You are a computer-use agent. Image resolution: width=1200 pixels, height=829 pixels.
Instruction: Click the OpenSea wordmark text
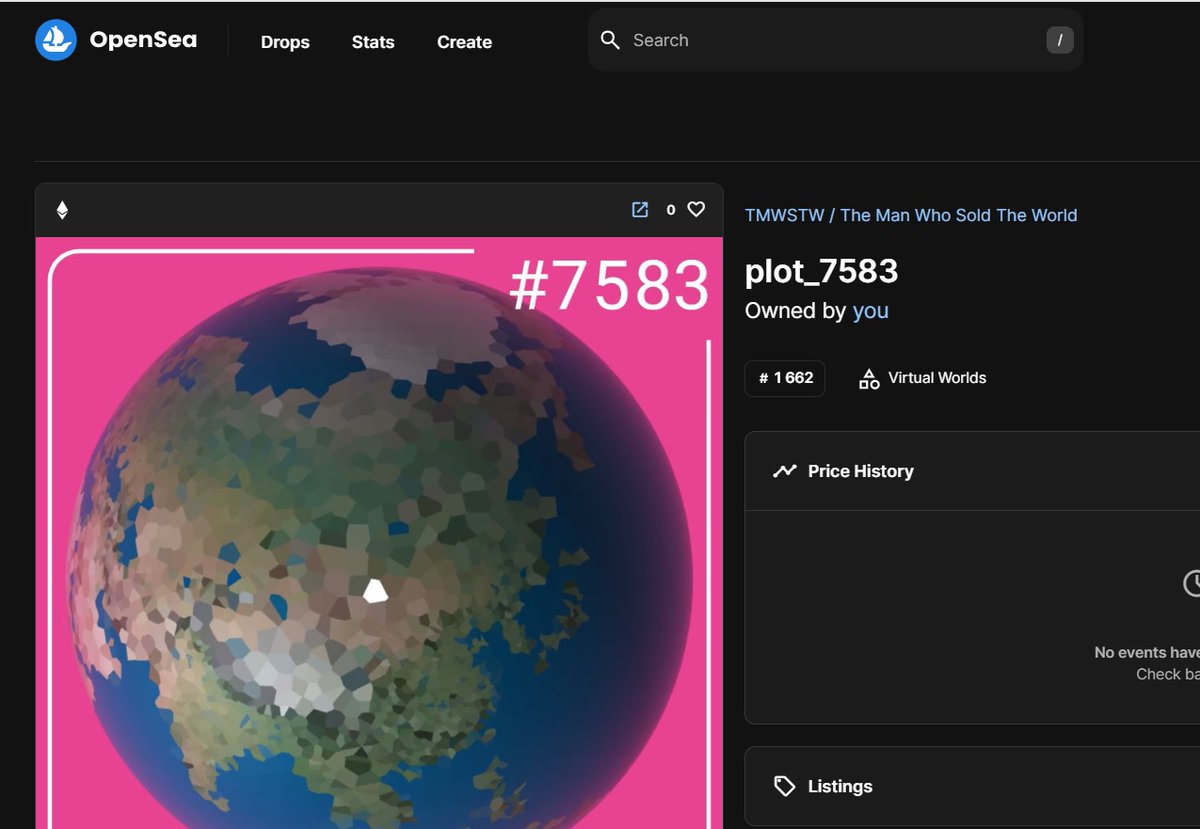click(143, 40)
